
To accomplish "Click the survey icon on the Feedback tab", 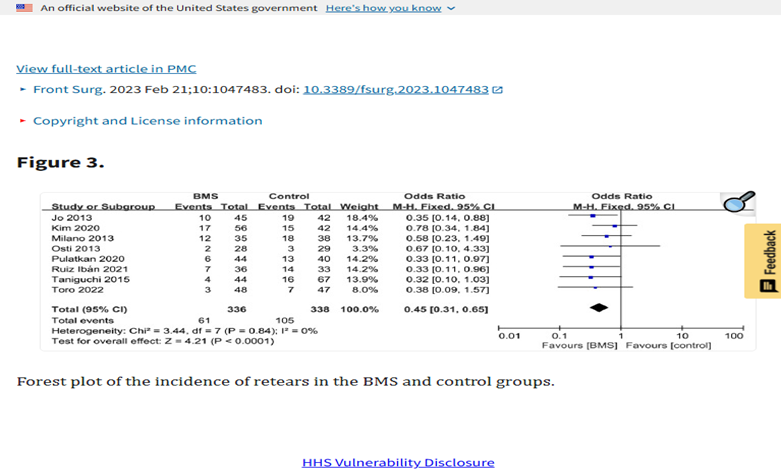I will pyautogui.click(x=768, y=287).
